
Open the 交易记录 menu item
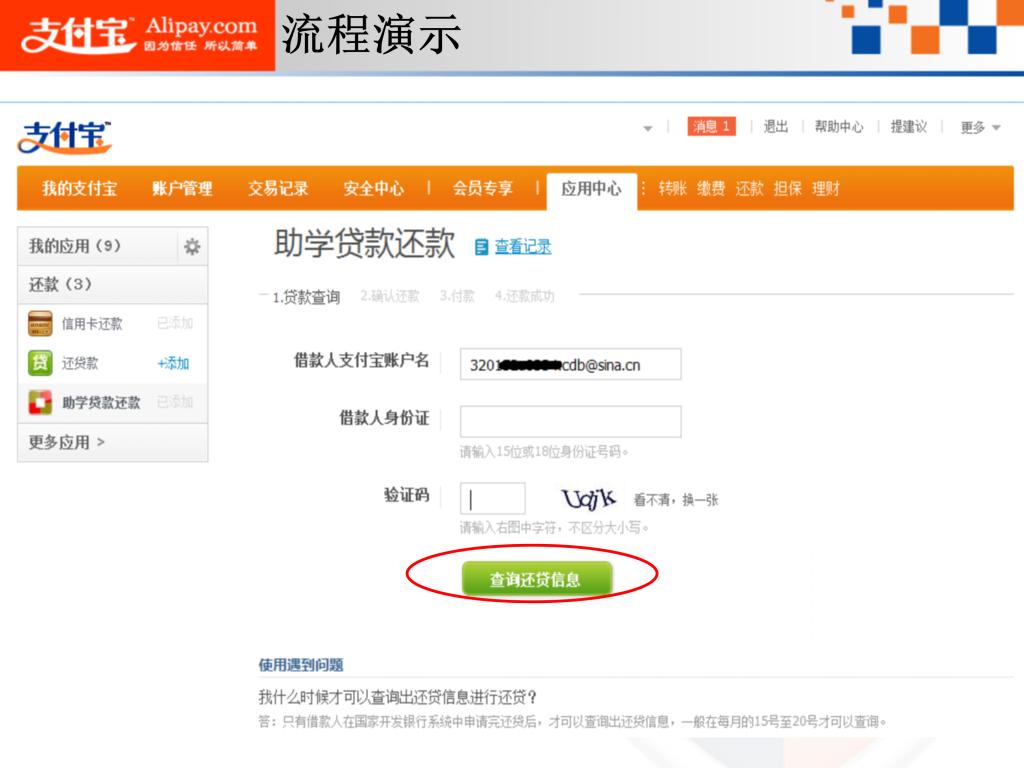click(278, 188)
